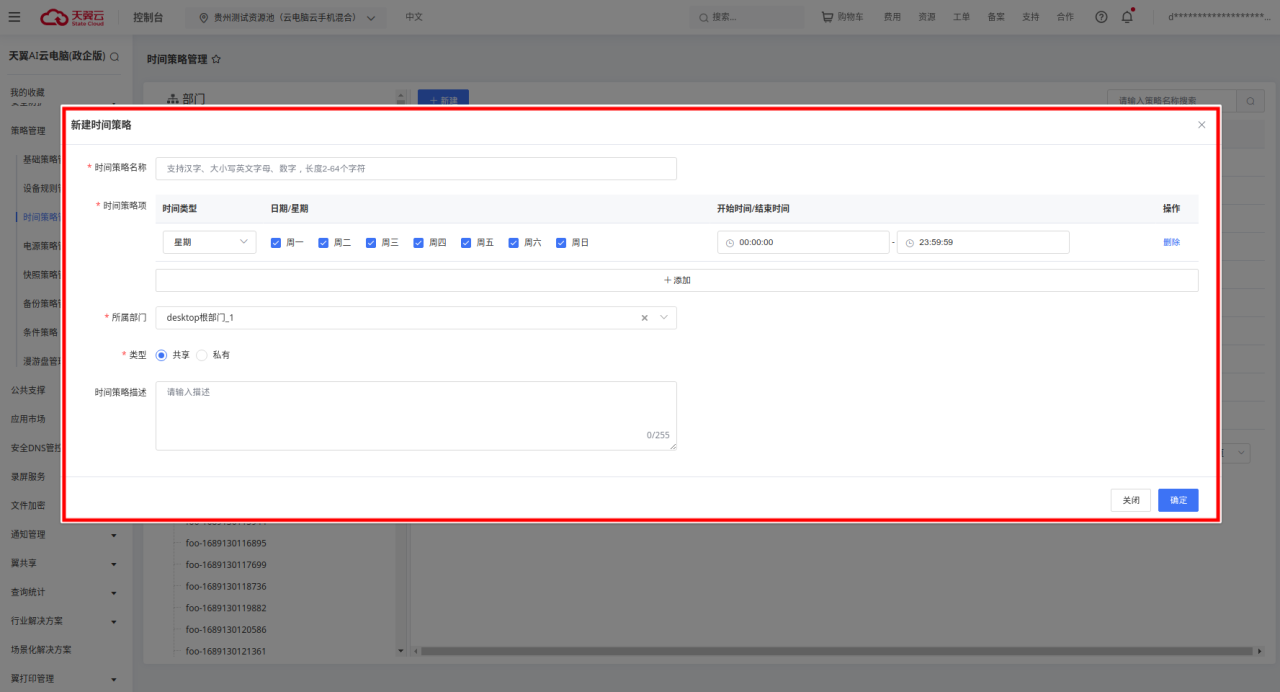Uncheck the 周一 checkbox

[276, 242]
